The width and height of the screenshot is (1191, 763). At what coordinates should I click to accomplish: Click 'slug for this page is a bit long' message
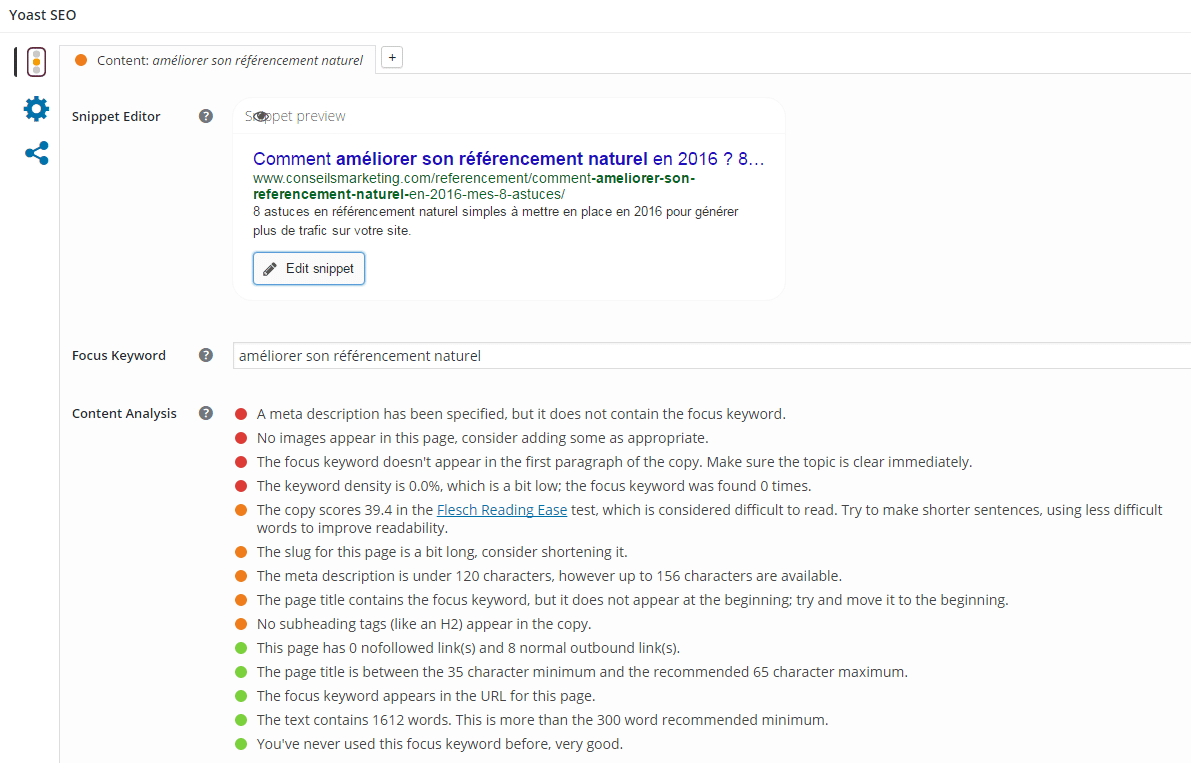442,552
